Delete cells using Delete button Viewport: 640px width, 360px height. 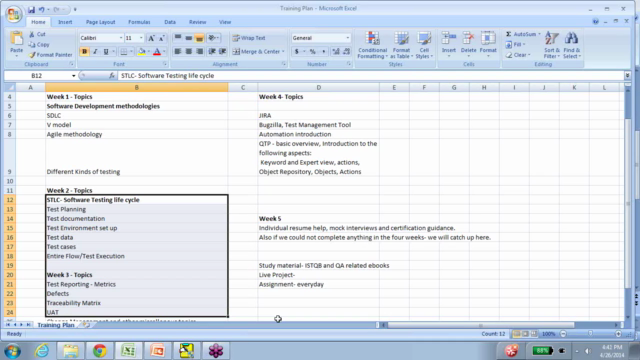tap(468, 44)
